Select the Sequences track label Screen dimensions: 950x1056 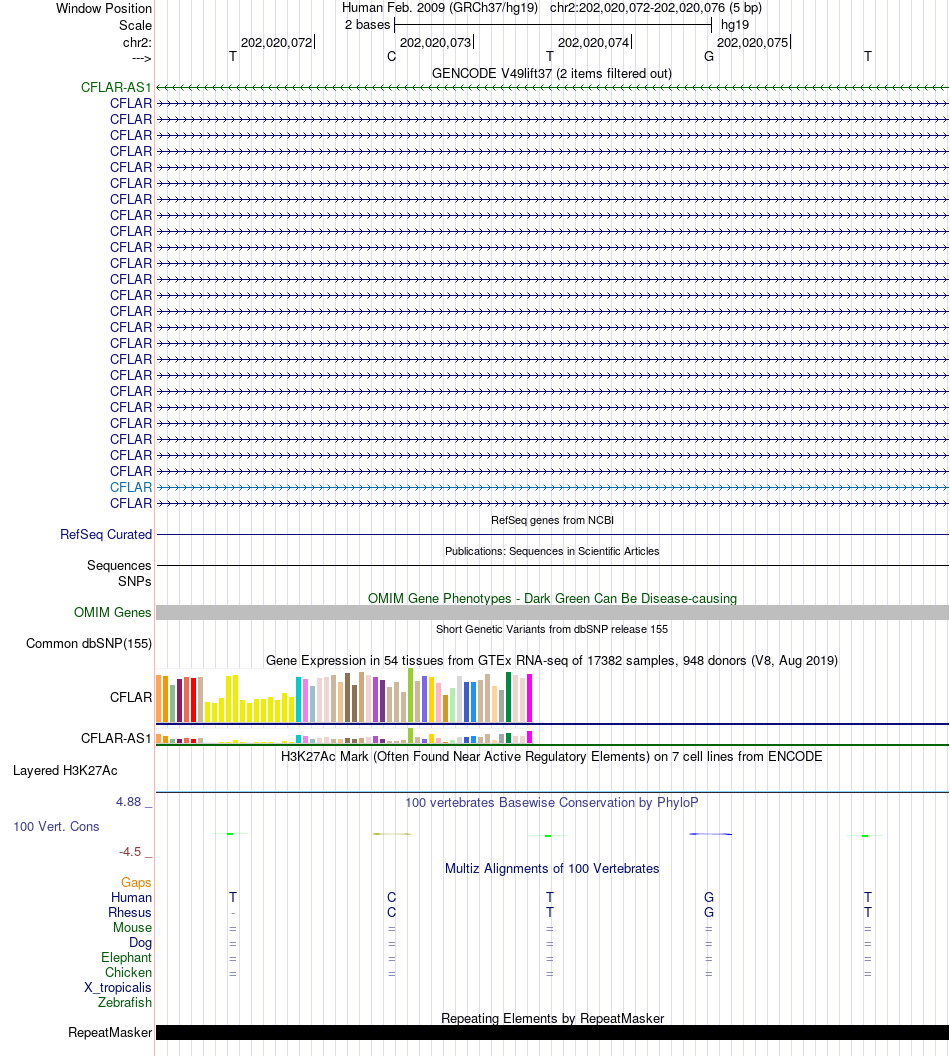(119, 565)
